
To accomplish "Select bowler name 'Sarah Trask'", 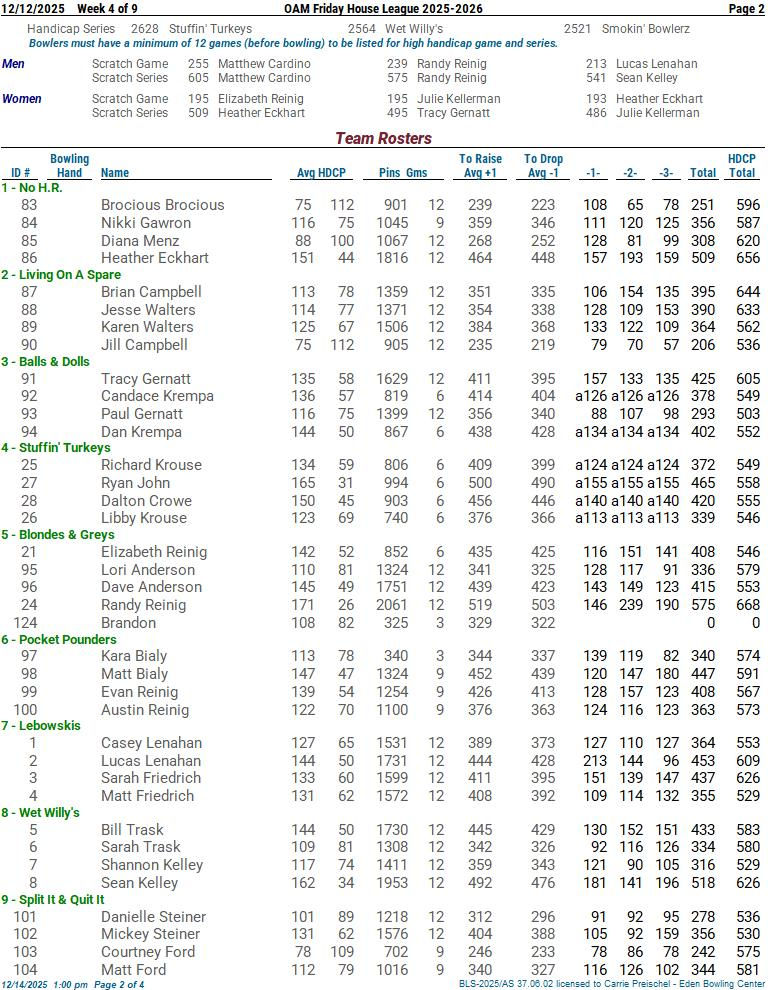I will tap(141, 847).
